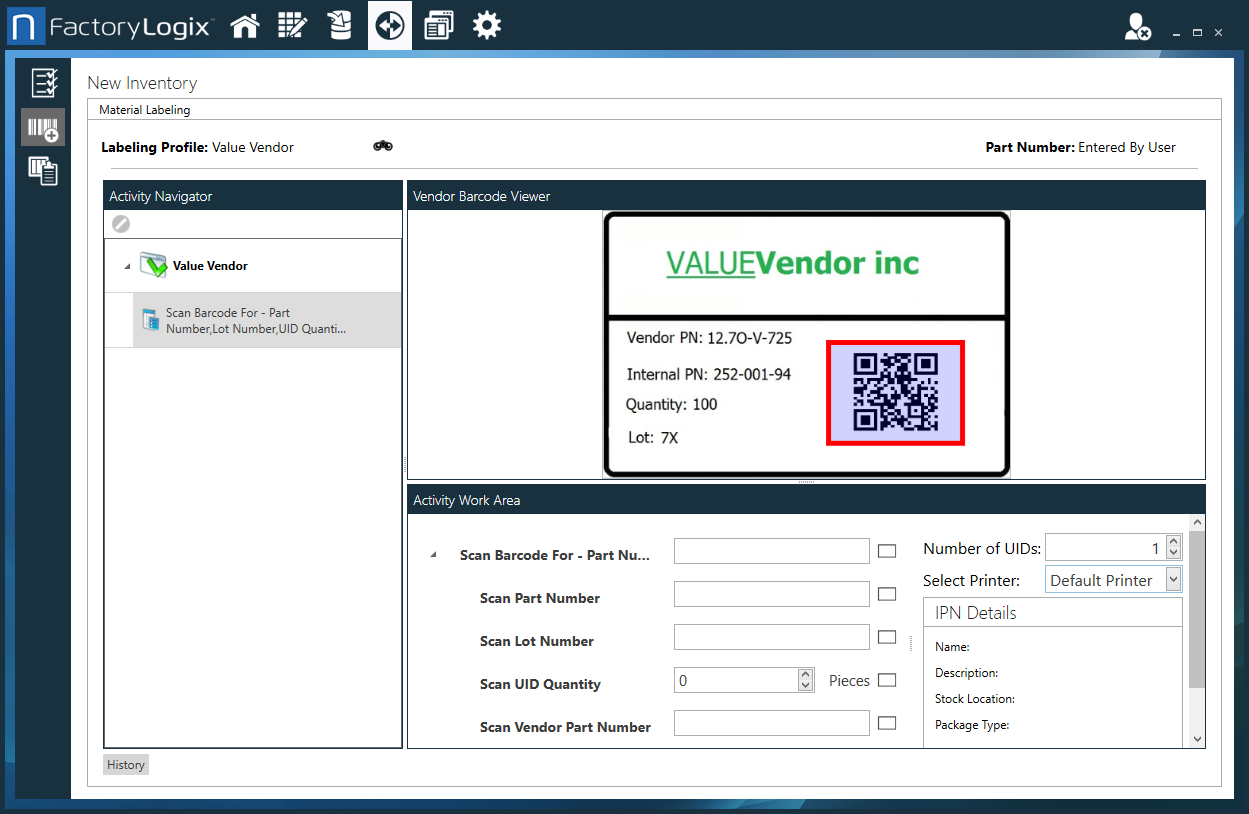Viewport: 1249px width, 814px height.
Task: Open the FactoryLogix home screen
Action: click(244, 25)
